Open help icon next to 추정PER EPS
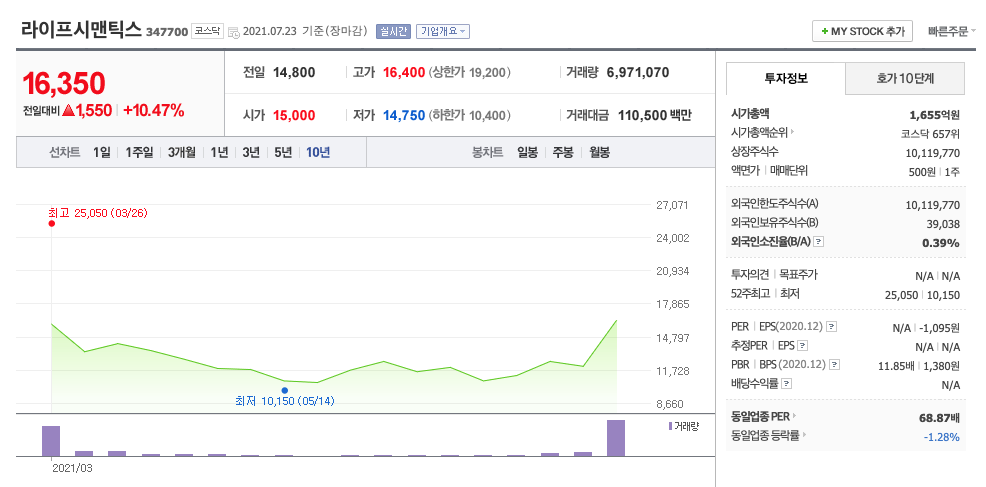 (x=802, y=346)
